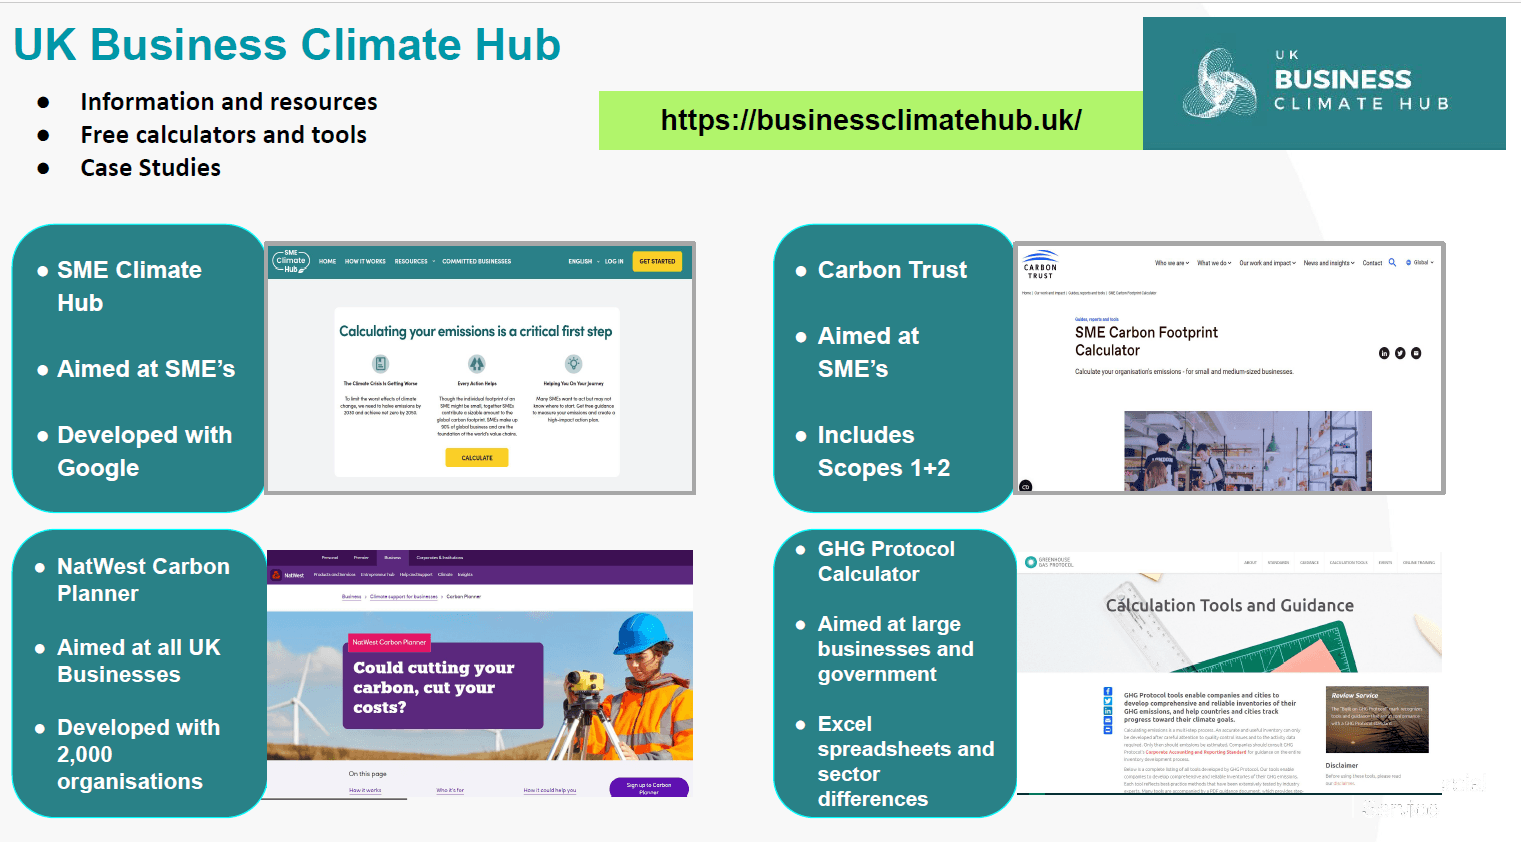This screenshot has height=842, width=1521.
Task: Click 'Information and resources' bullet text
Action: 229,102
